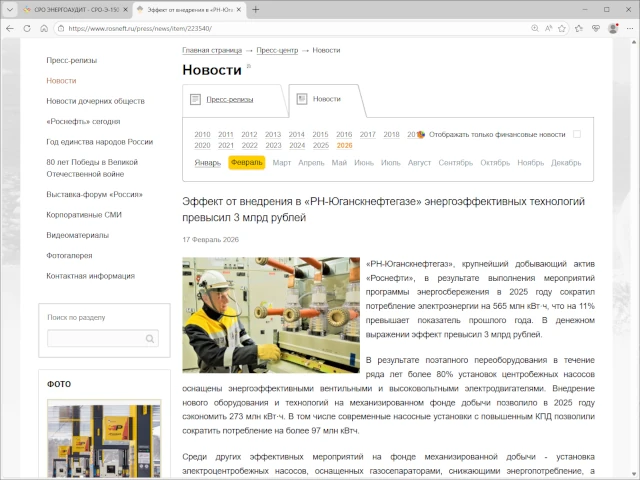The width and height of the screenshot is (640, 480).
Task: Select year 2014 in archive
Action: (297, 134)
